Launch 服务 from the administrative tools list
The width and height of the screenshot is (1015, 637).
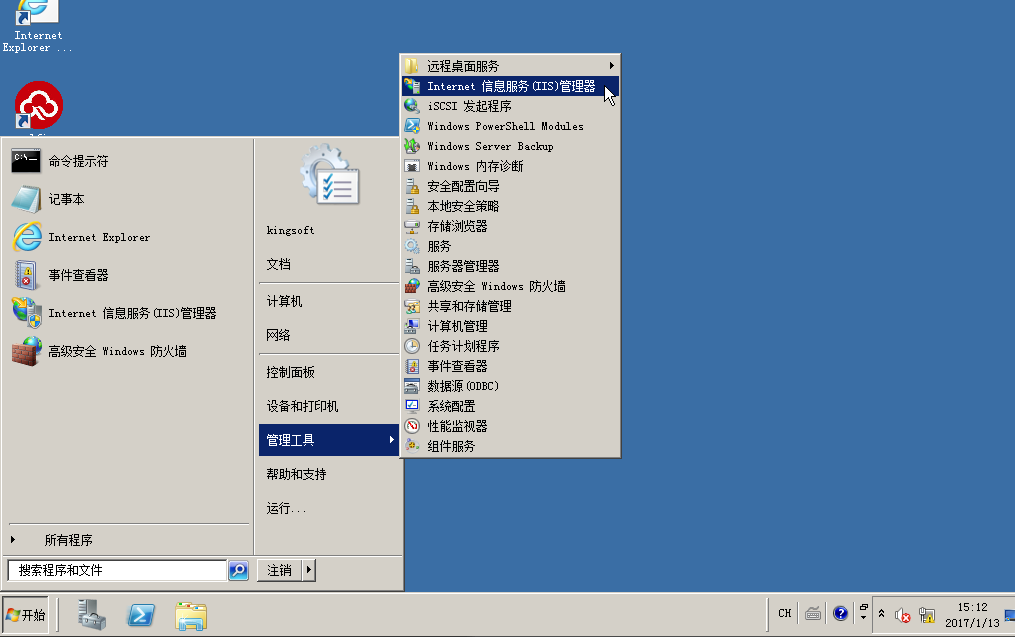433,246
